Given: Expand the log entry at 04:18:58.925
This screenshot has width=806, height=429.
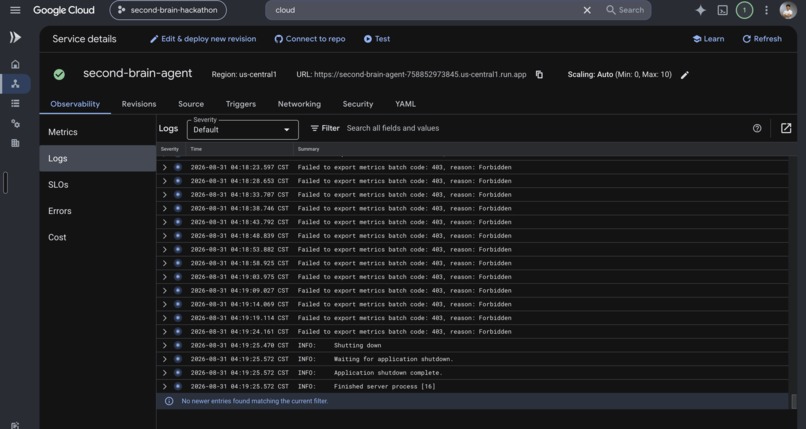Looking at the screenshot, I should click(164, 263).
